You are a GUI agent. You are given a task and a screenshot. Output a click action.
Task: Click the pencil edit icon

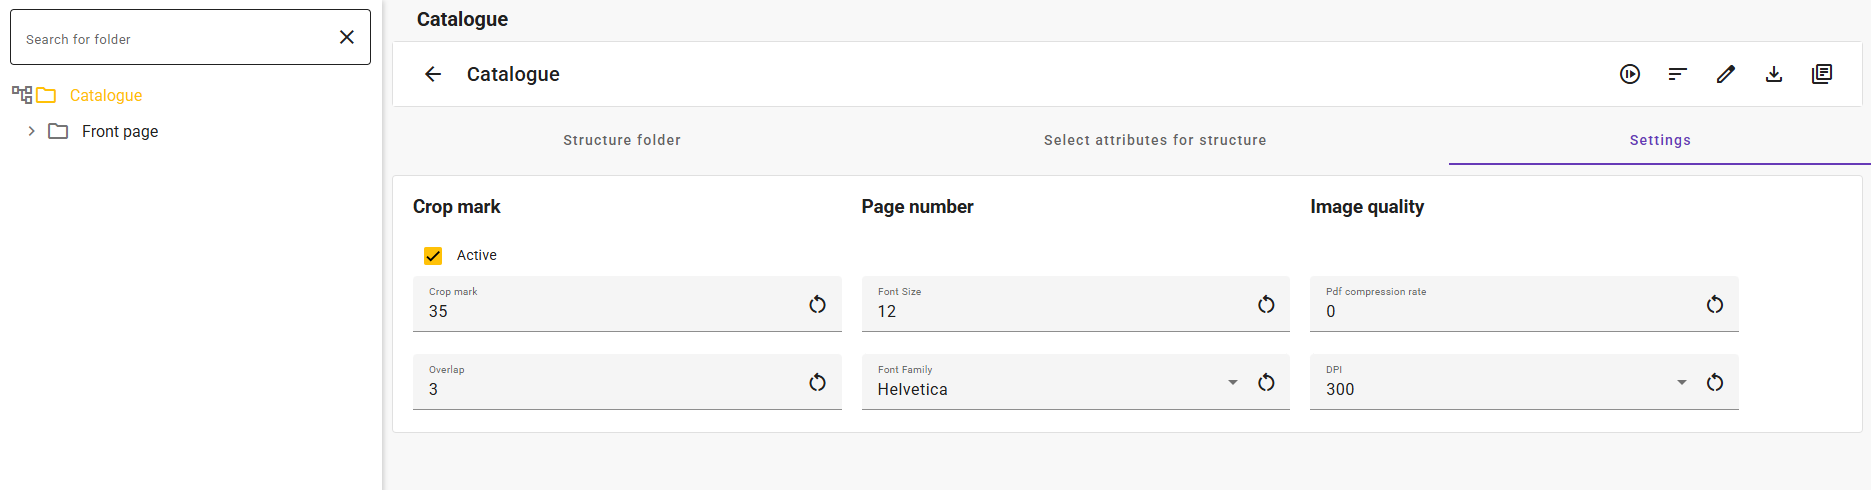[1726, 74]
